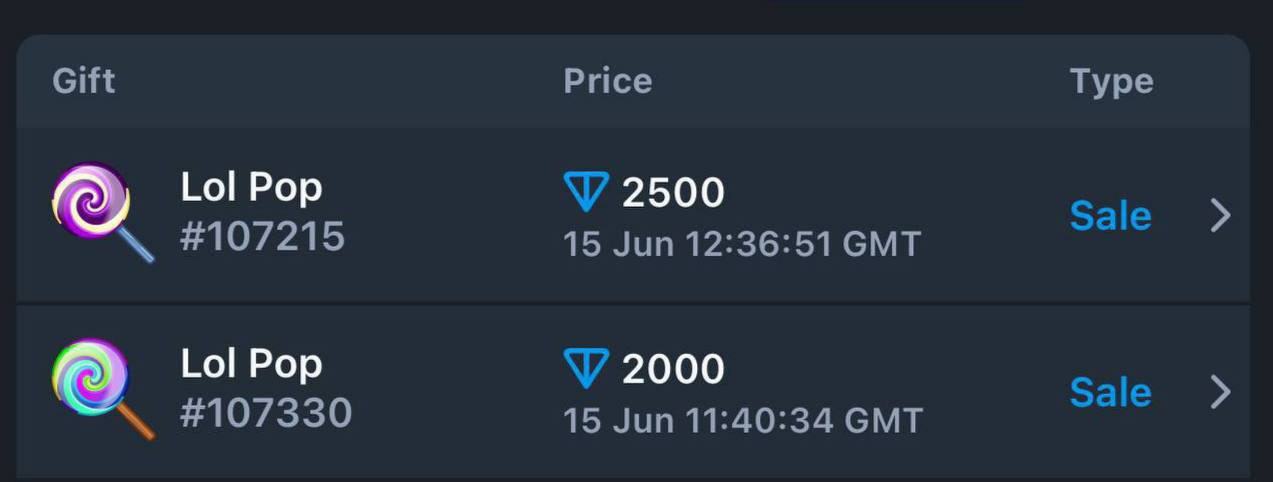Select the Price column header
The height and width of the screenshot is (482, 1273).
coord(608,81)
